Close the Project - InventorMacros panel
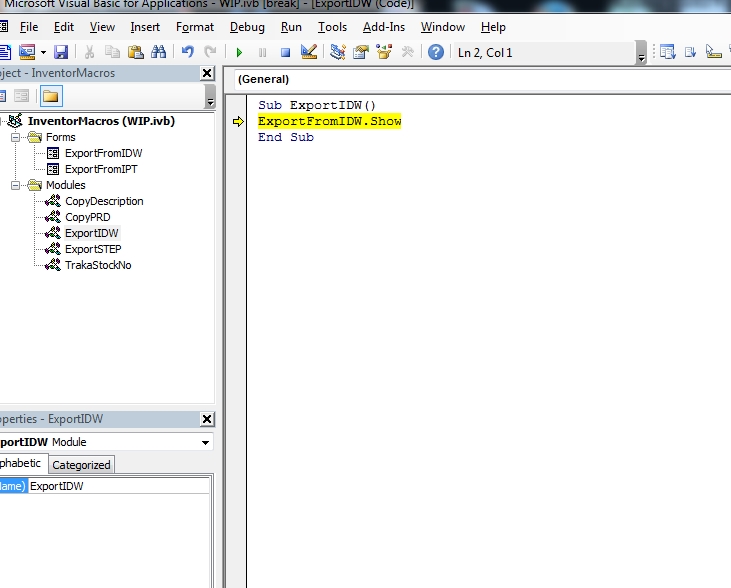Image resolution: width=731 pixels, height=588 pixels. (x=207, y=73)
